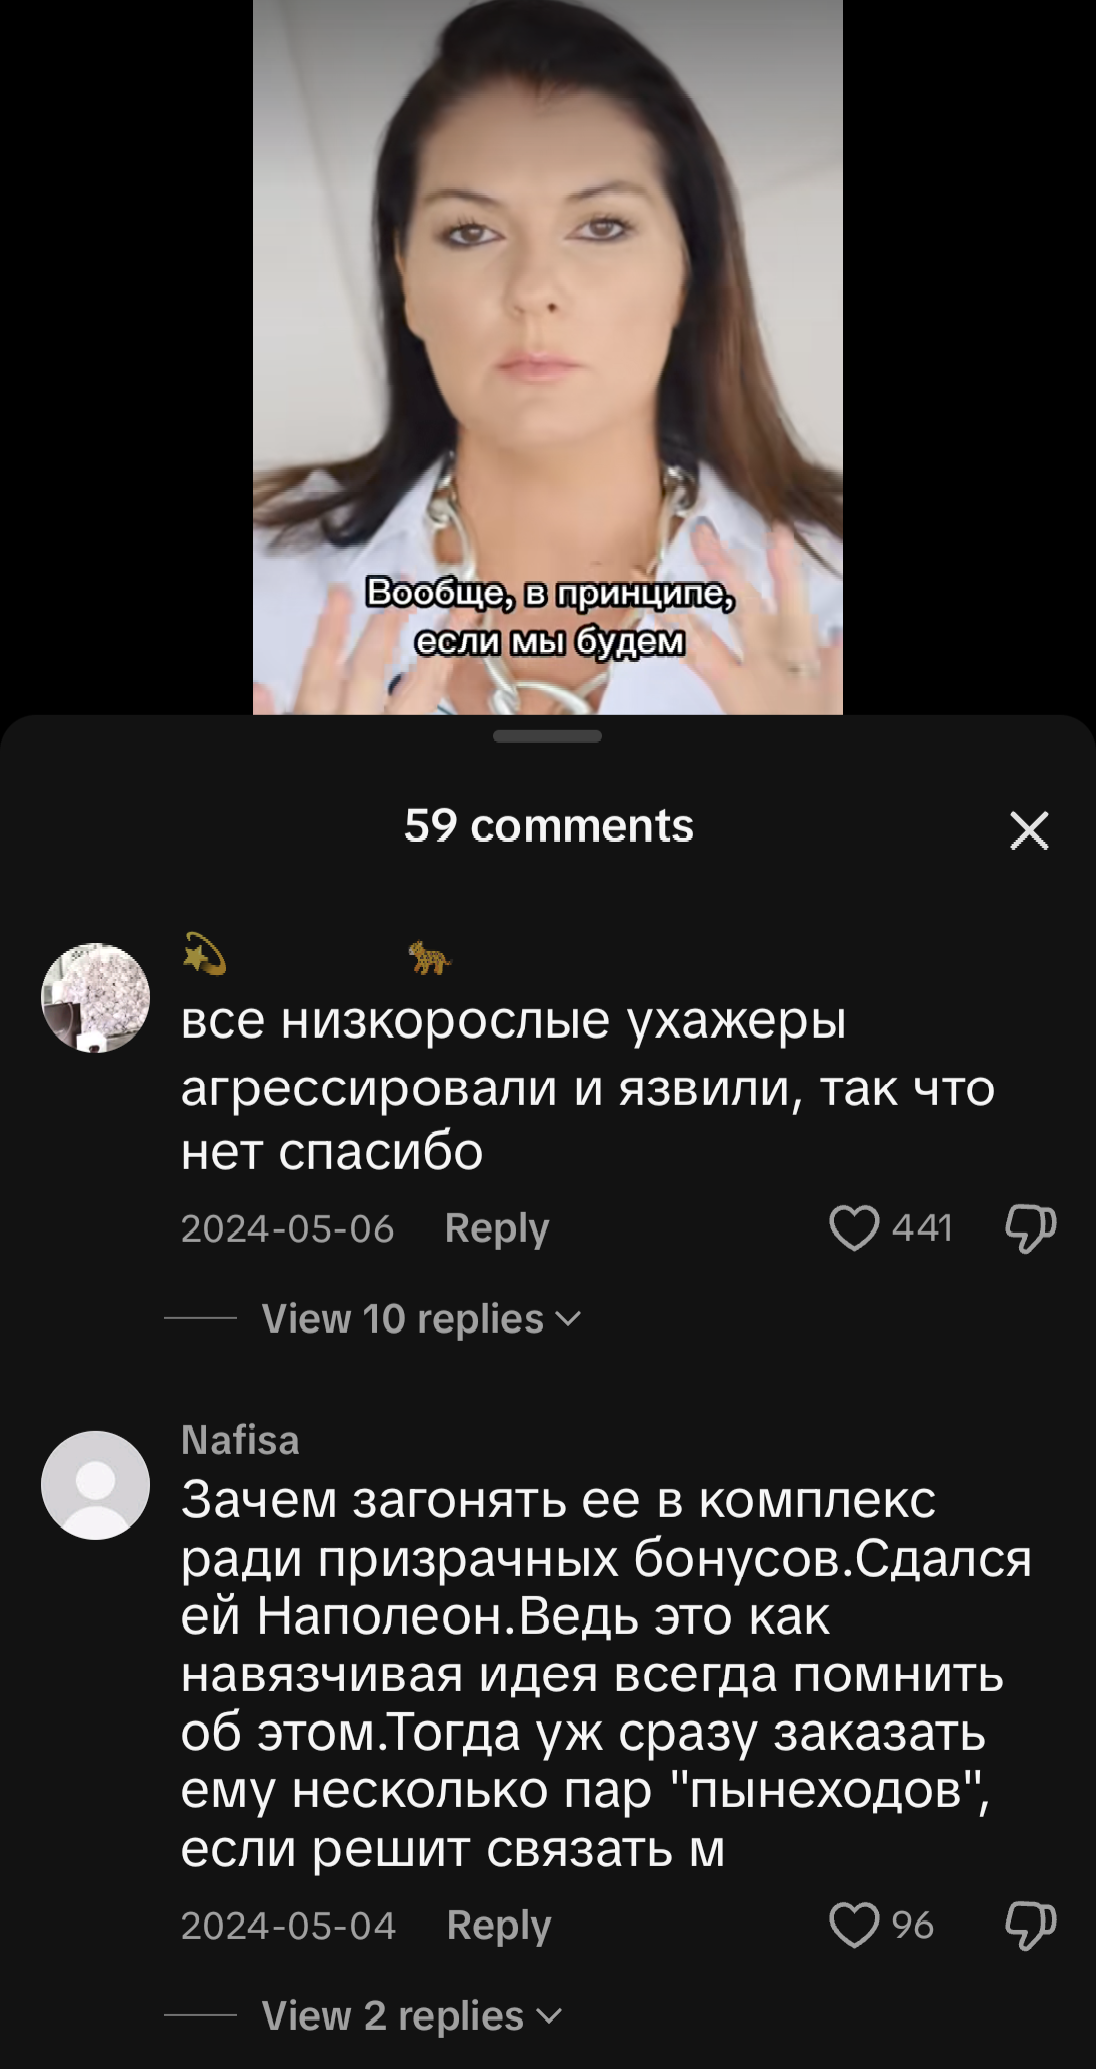The height and width of the screenshot is (2069, 1096).
Task: Expand View 10 replies
Action: click(x=421, y=1319)
